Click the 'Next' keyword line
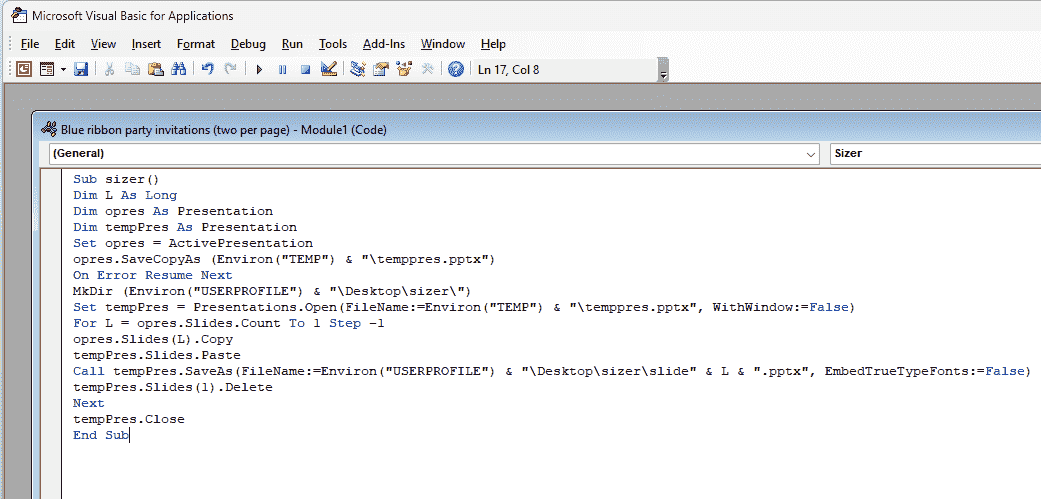Screen dimensions: 1041x499 click(x=88, y=403)
